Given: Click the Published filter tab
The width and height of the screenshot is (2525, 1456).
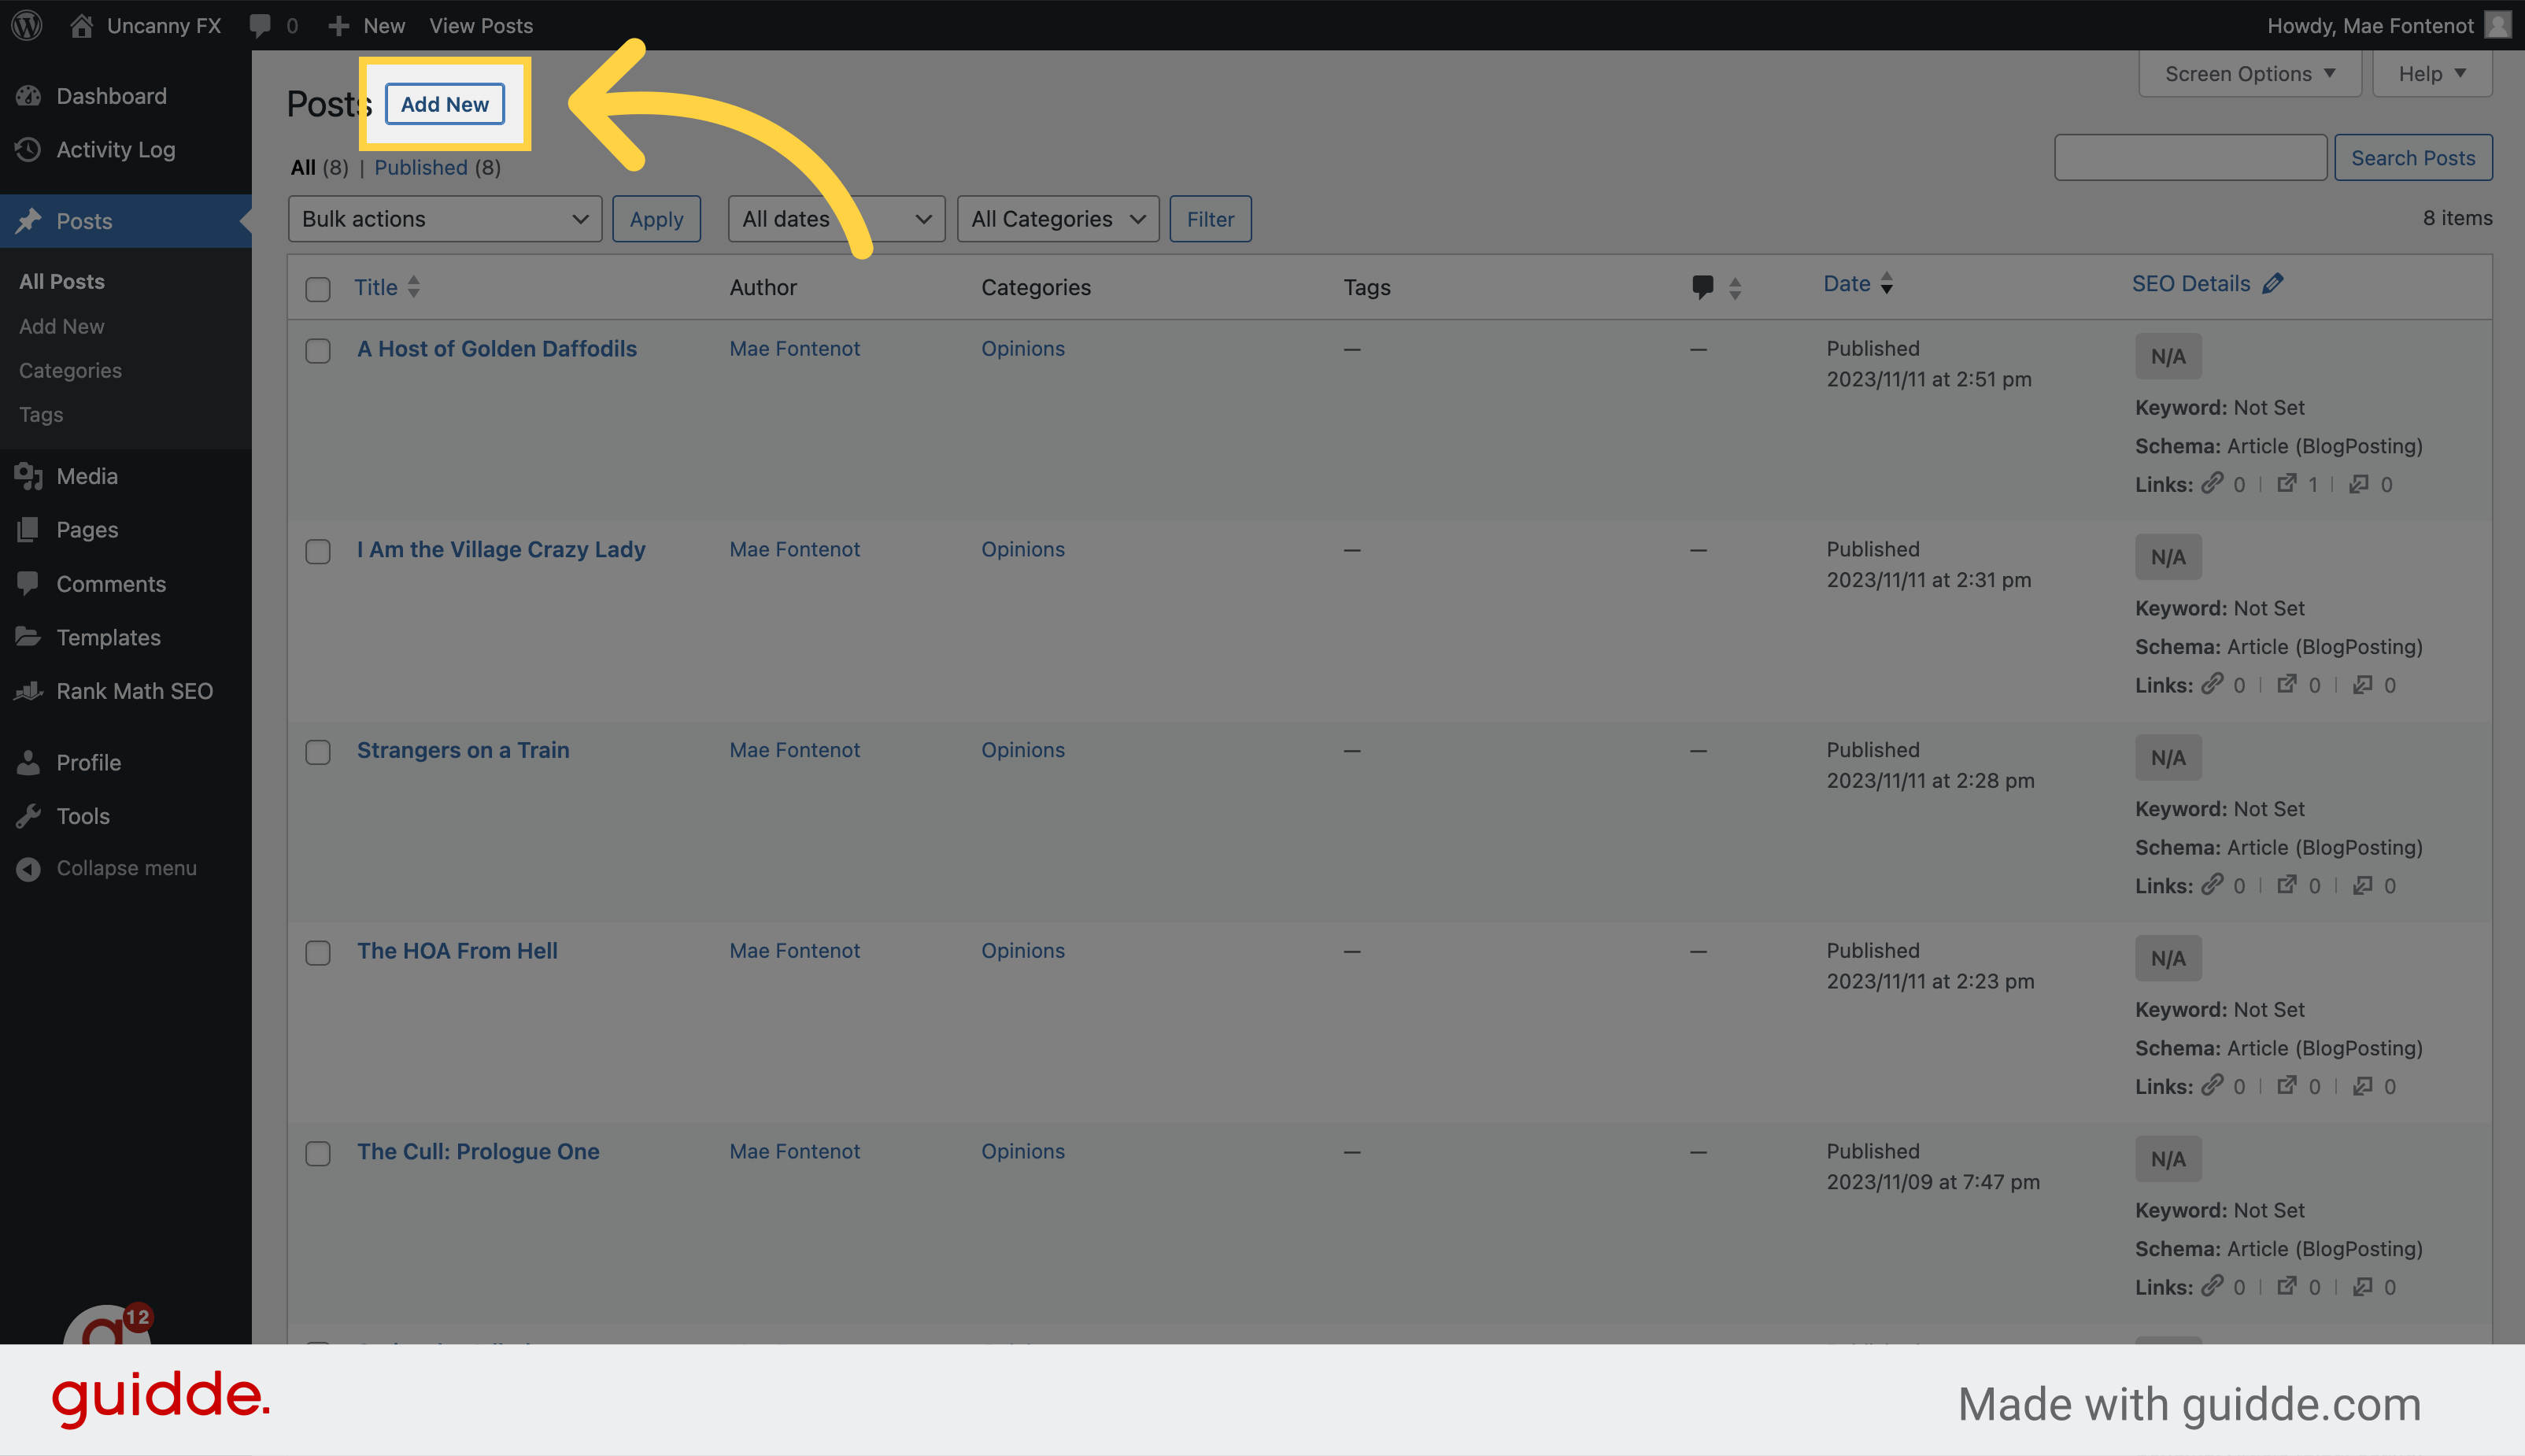Looking at the screenshot, I should 421,166.
